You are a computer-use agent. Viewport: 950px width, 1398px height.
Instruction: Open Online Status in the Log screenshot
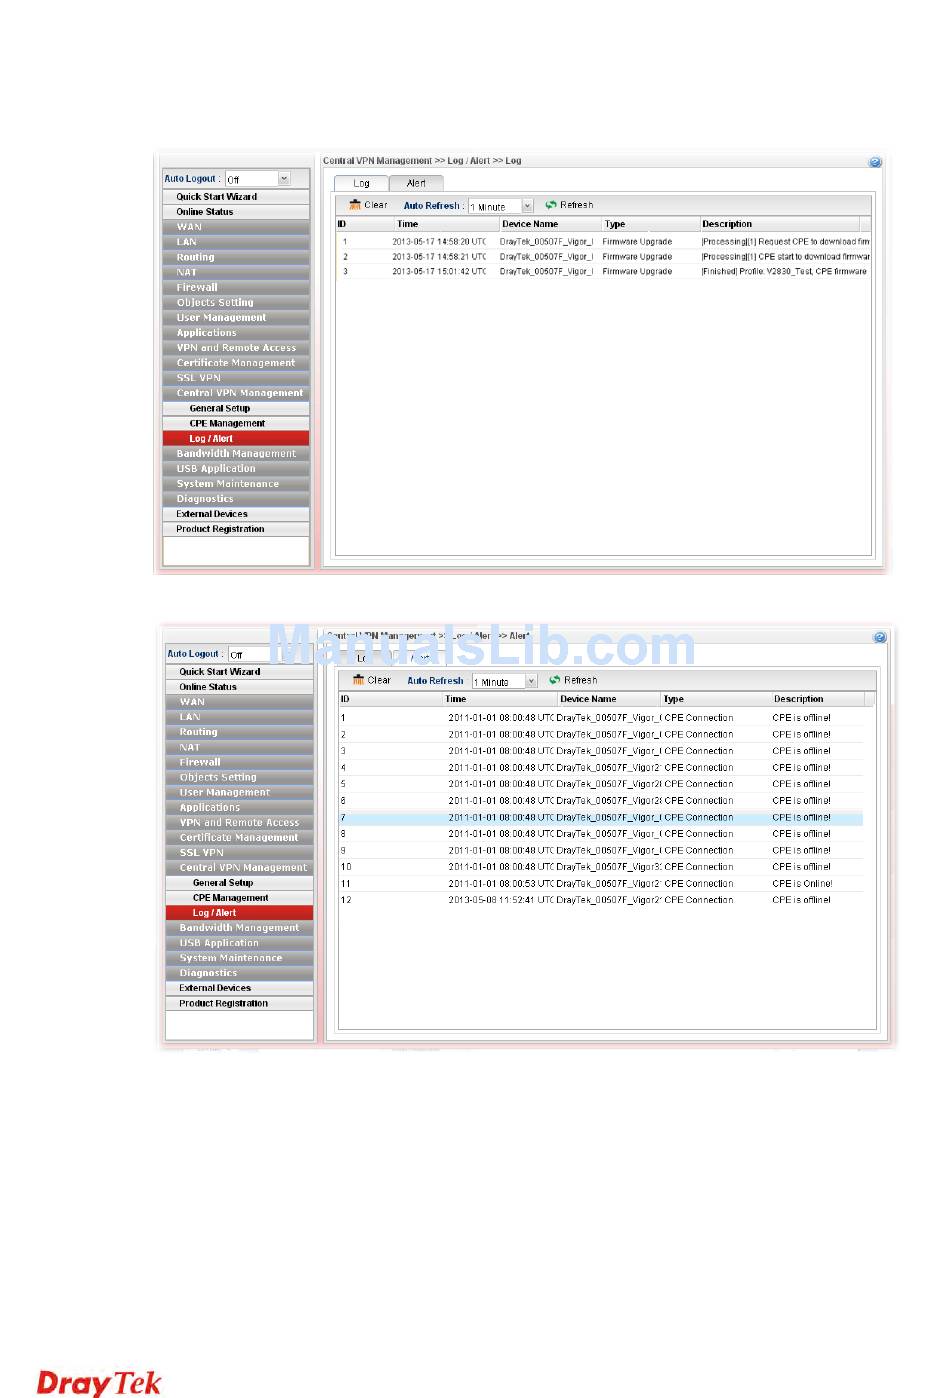tap(236, 212)
